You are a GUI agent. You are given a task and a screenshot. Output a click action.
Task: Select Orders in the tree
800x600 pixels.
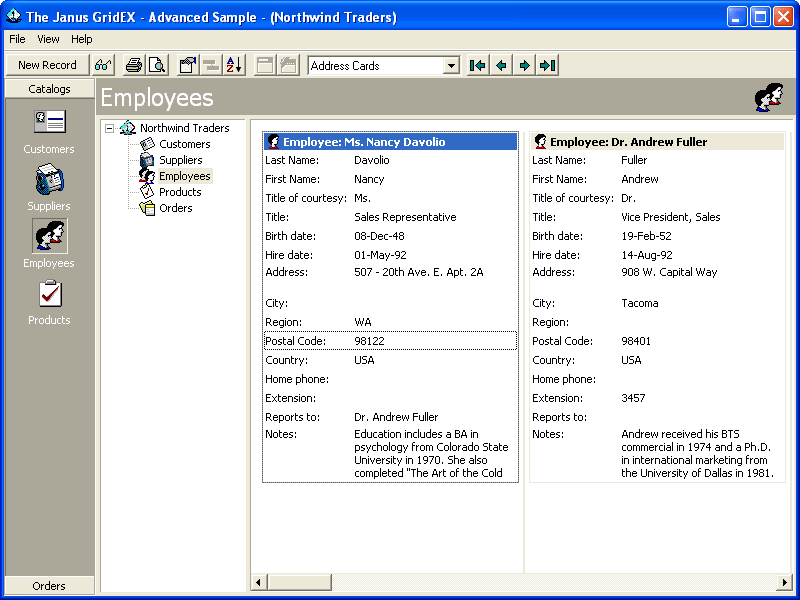(176, 208)
